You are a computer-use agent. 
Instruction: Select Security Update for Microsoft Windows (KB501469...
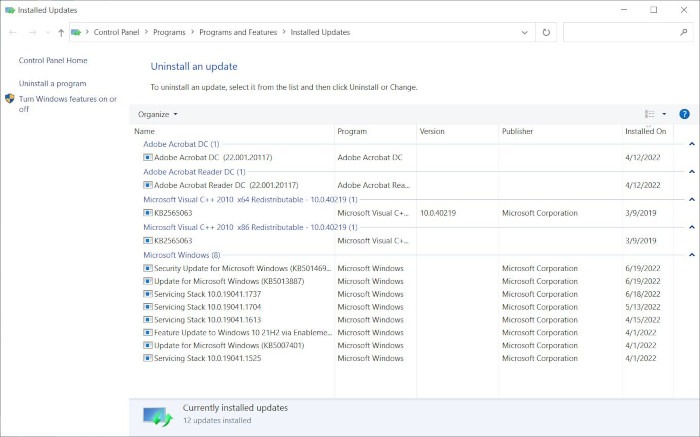(243, 268)
